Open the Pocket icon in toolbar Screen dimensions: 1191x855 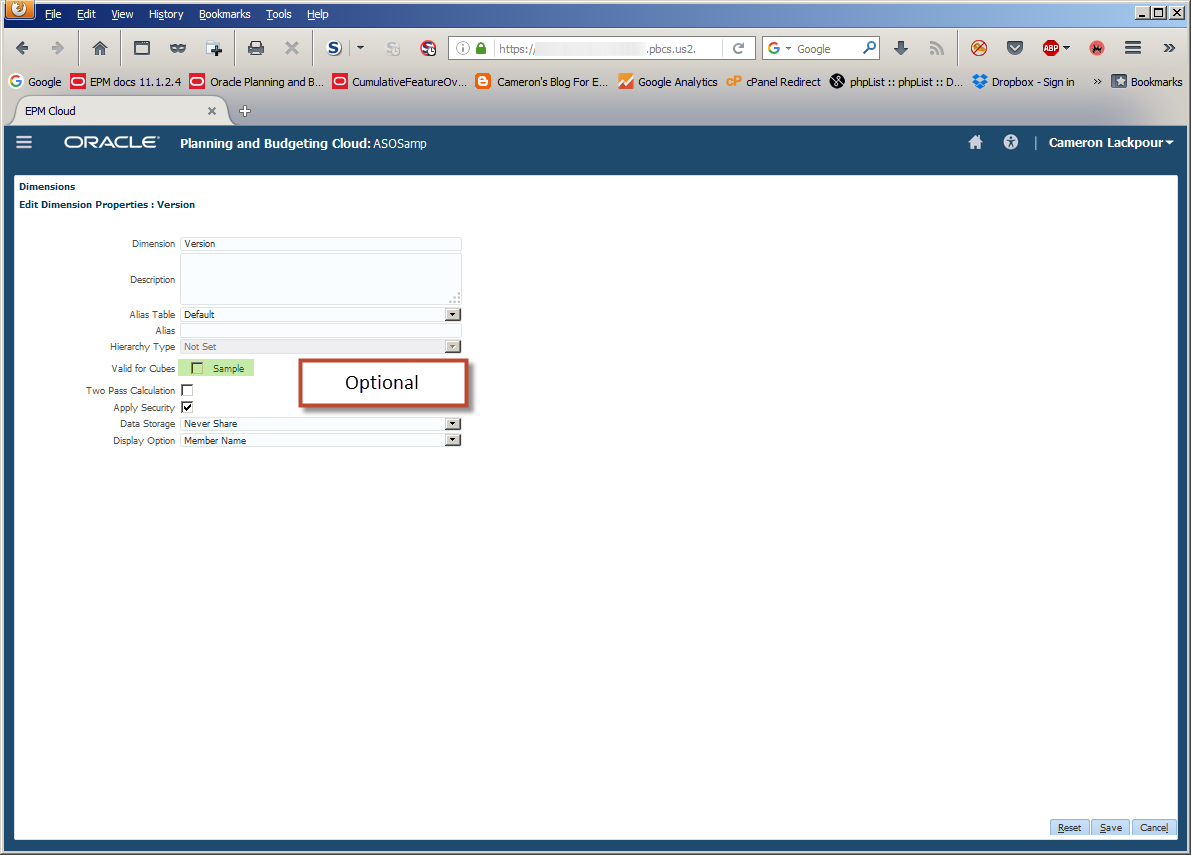1015,48
